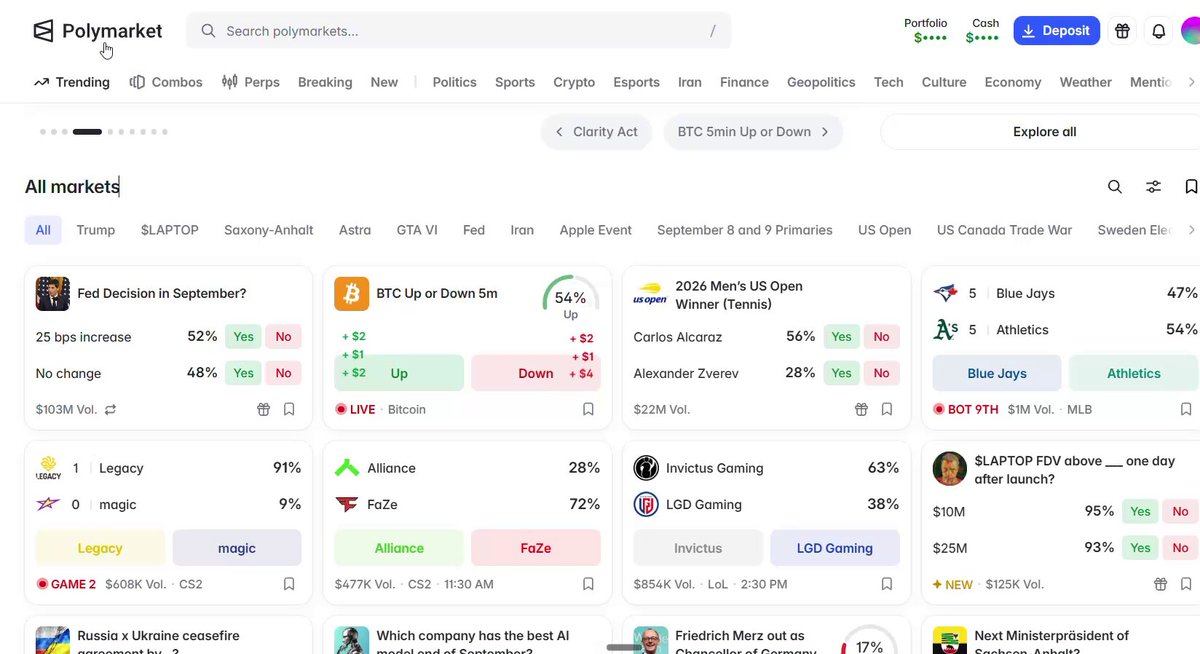The height and width of the screenshot is (654, 1200).
Task: Open the filter sliders icon for All markets
Action: tap(1153, 186)
